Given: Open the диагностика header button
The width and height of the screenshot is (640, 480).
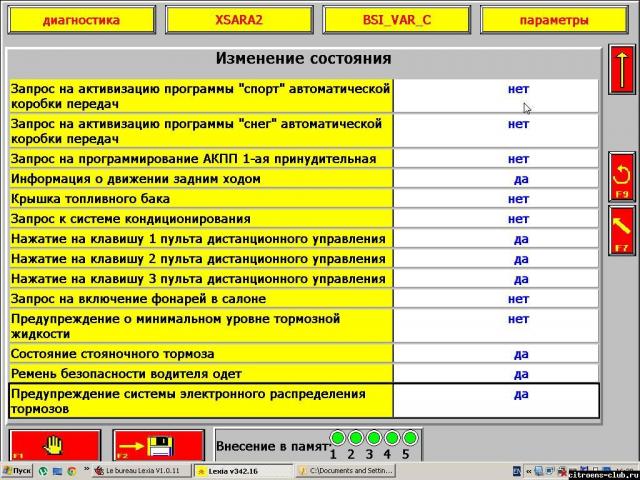Looking at the screenshot, I should coord(82,20).
